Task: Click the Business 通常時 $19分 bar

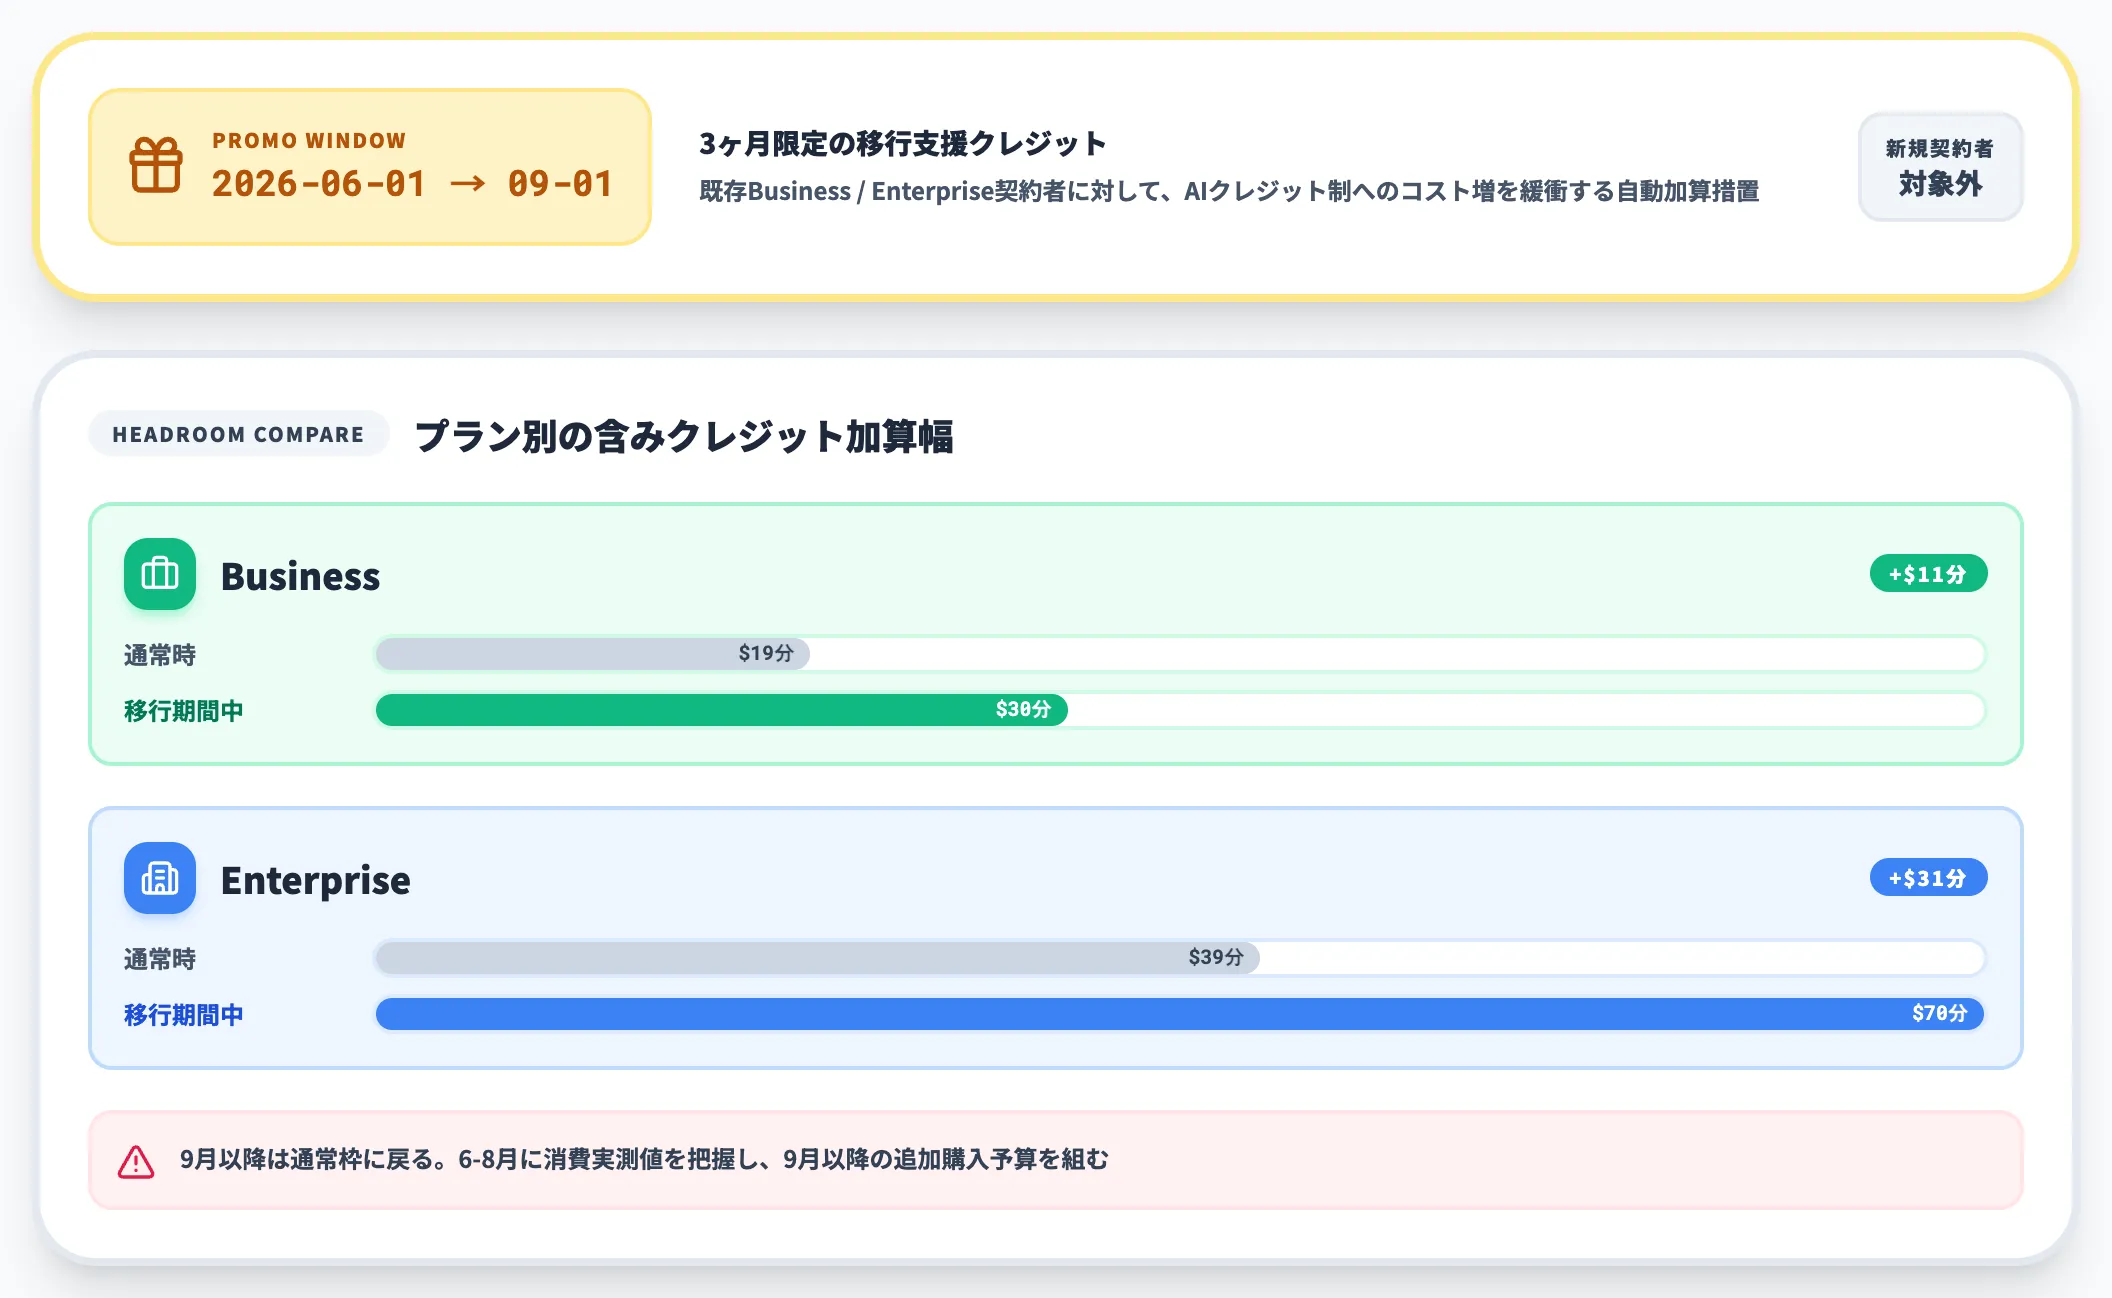Action: coord(593,654)
